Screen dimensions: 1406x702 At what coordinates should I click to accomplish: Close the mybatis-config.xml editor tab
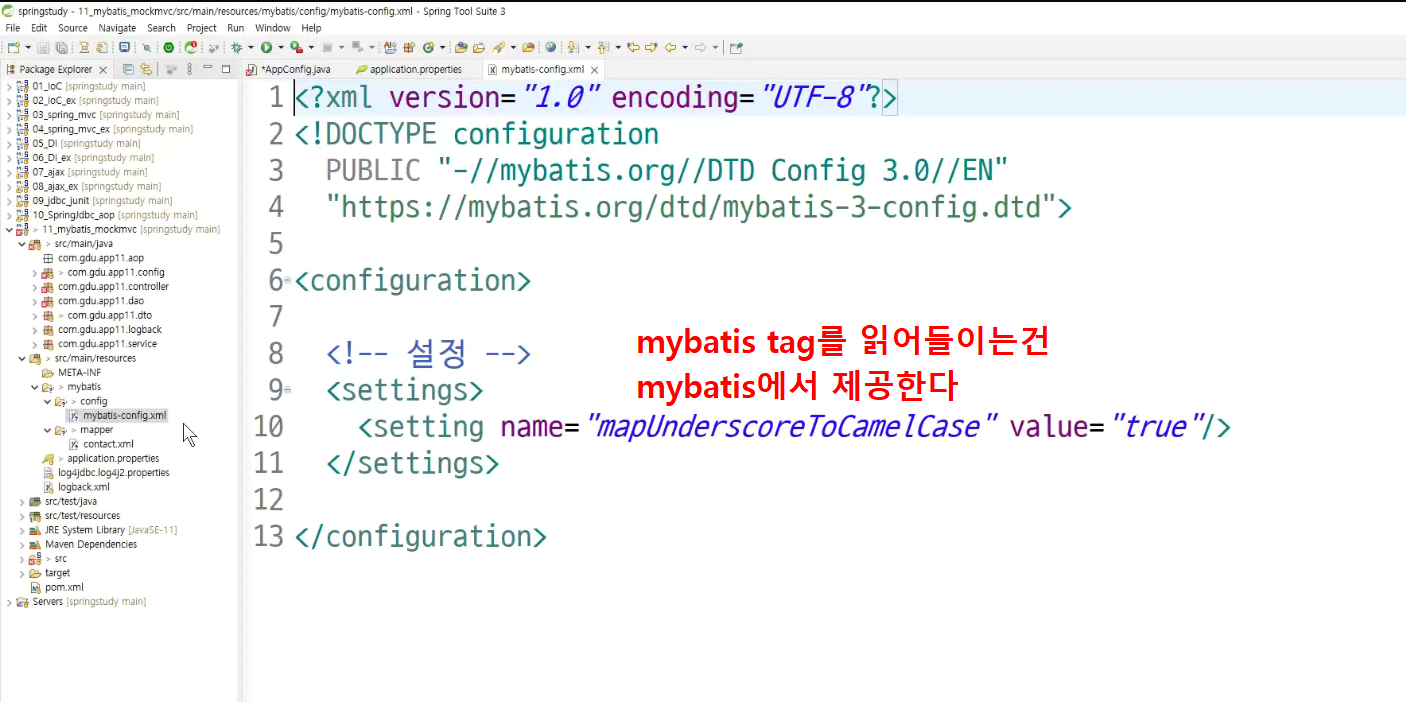click(x=595, y=70)
